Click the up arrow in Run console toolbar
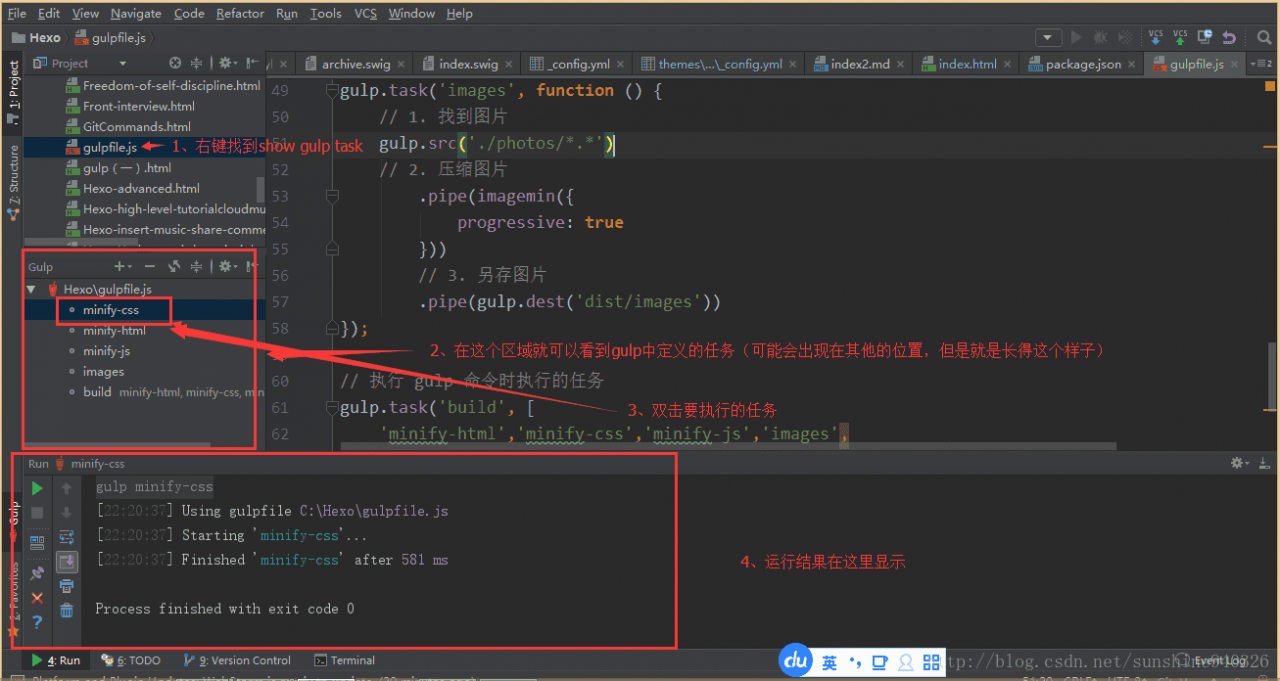Viewport: 1280px width, 681px height. [x=67, y=488]
